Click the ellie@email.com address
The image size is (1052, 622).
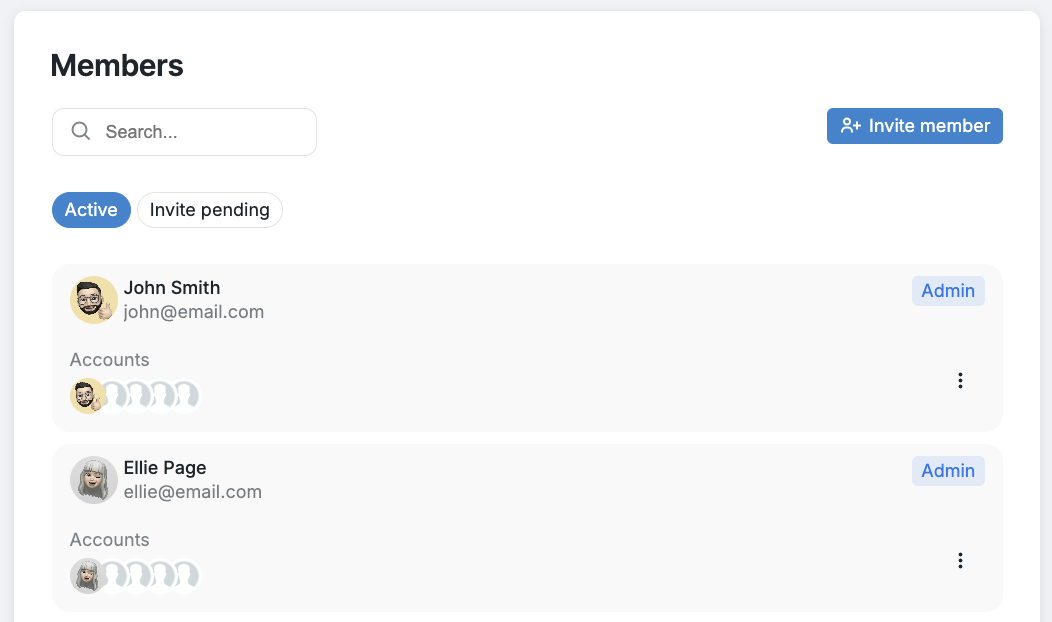click(x=193, y=492)
